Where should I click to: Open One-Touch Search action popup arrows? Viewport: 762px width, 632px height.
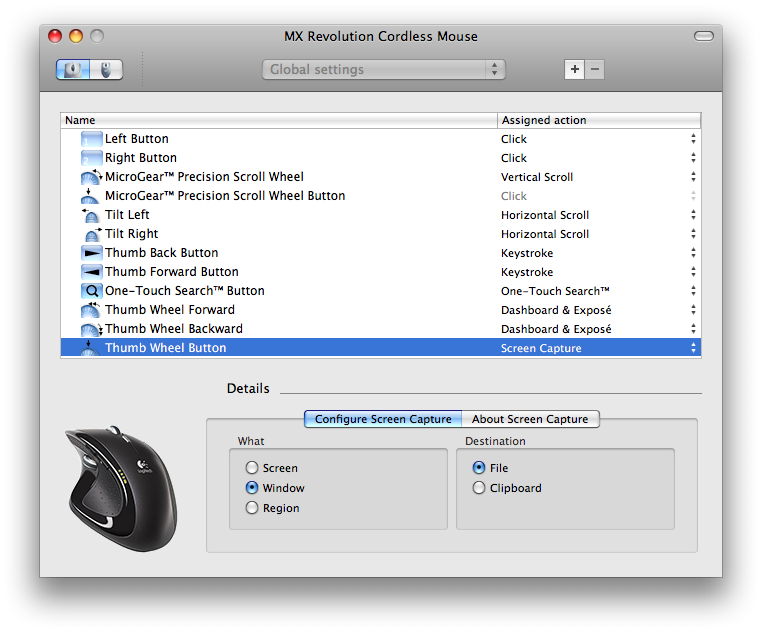pyautogui.click(x=693, y=291)
